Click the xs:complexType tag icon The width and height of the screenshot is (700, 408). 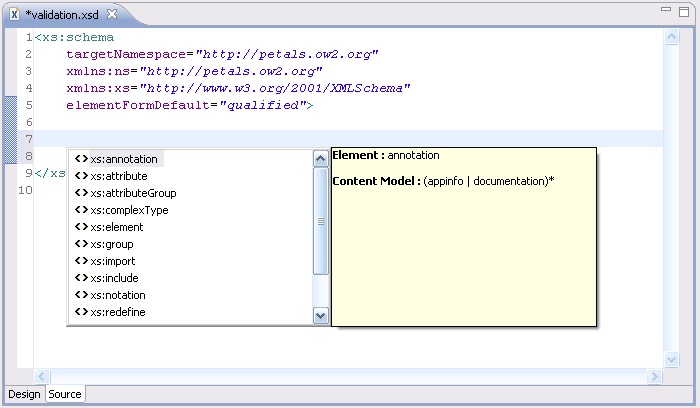point(81,210)
